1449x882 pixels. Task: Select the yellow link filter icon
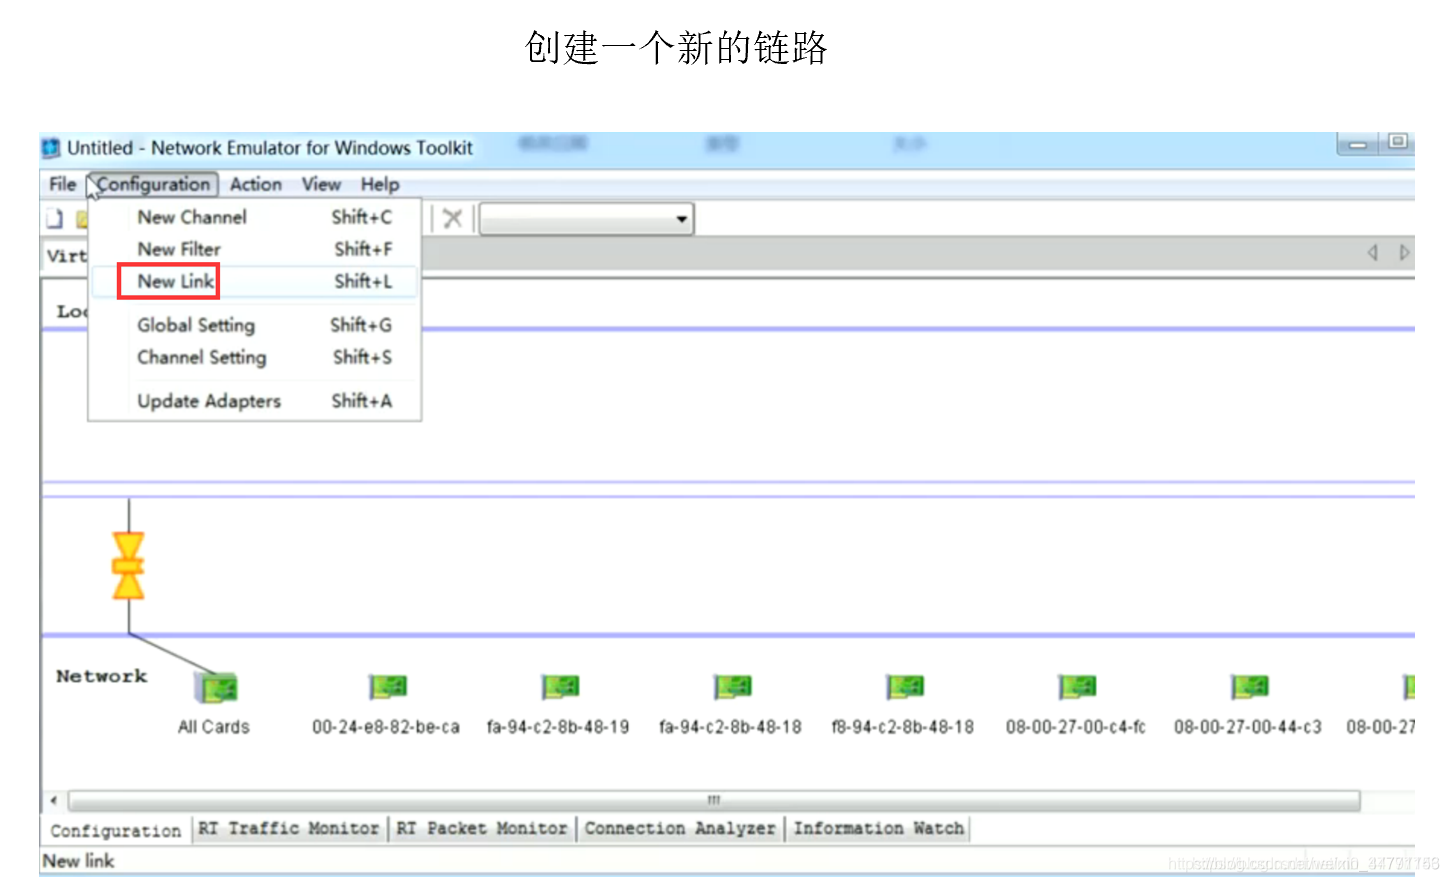tap(128, 566)
